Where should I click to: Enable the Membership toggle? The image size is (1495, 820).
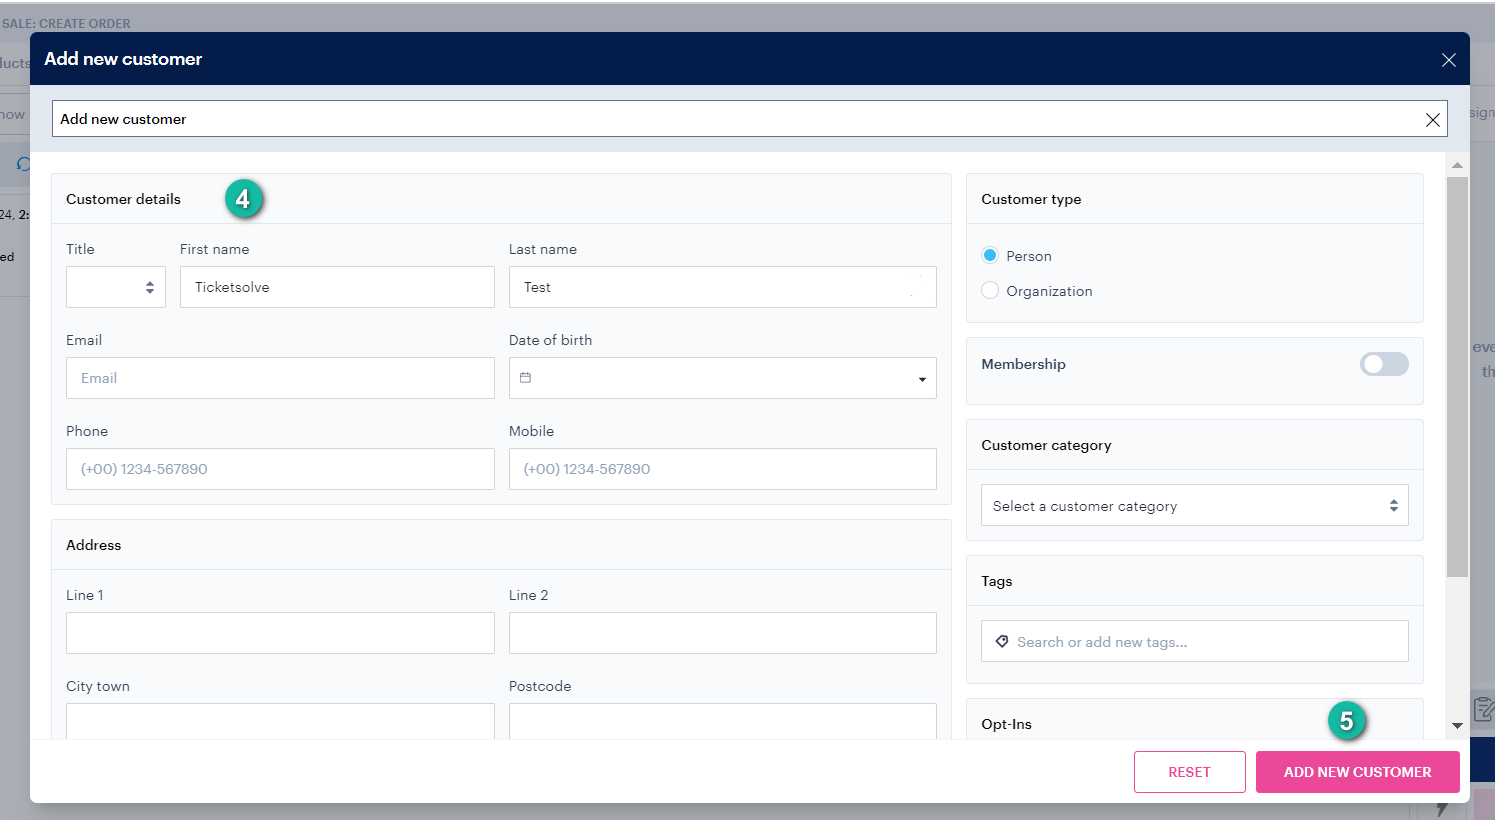pyautogui.click(x=1384, y=364)
